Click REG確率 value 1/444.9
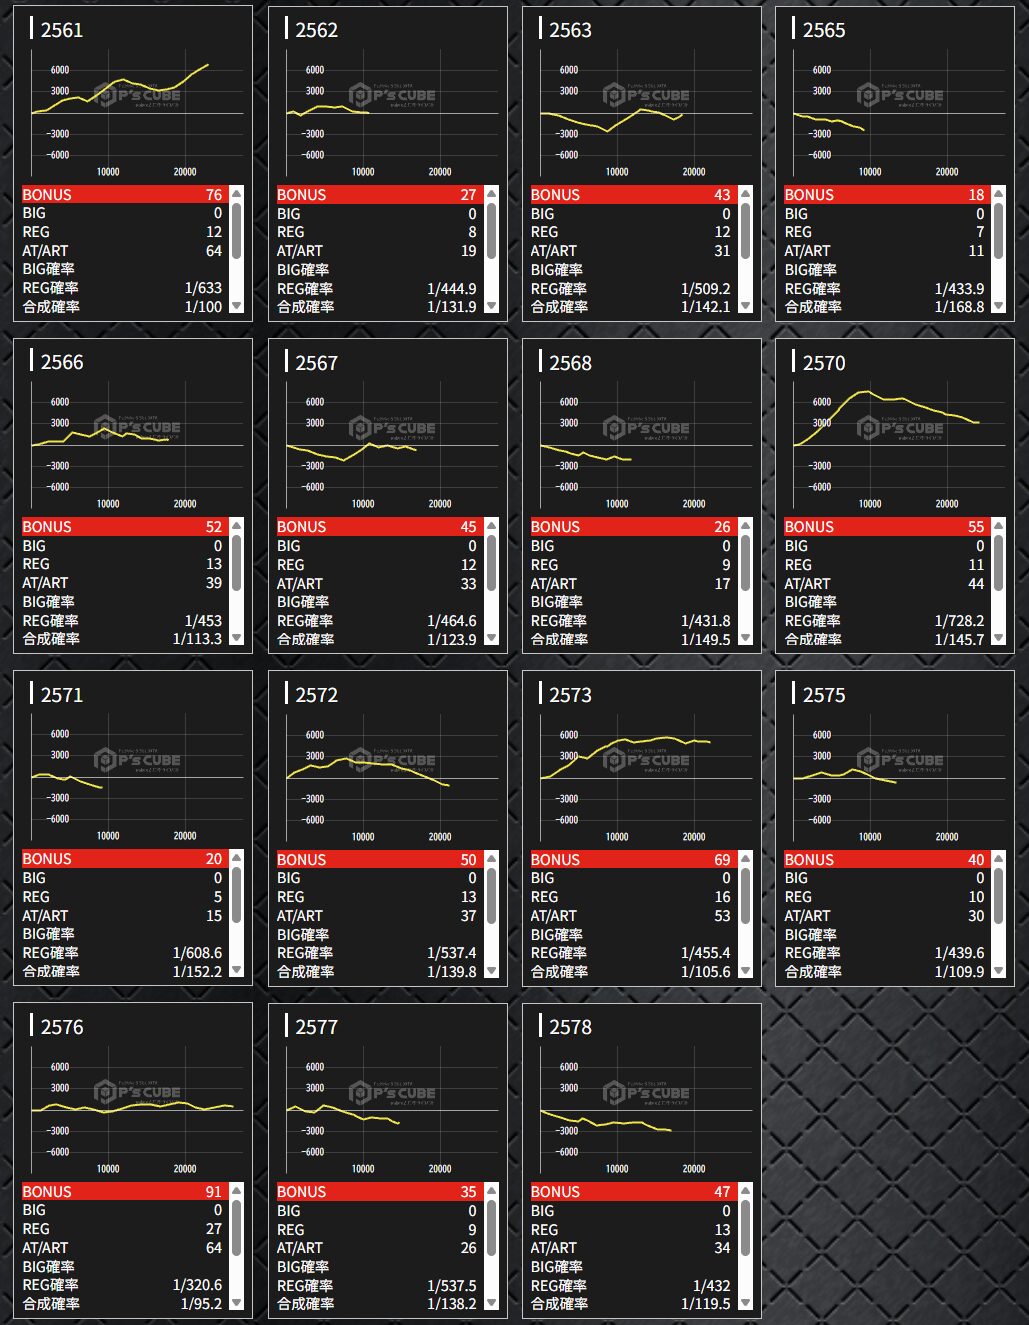The image size is (1029, 1325). pyautogui.click(x=451, y=289)
